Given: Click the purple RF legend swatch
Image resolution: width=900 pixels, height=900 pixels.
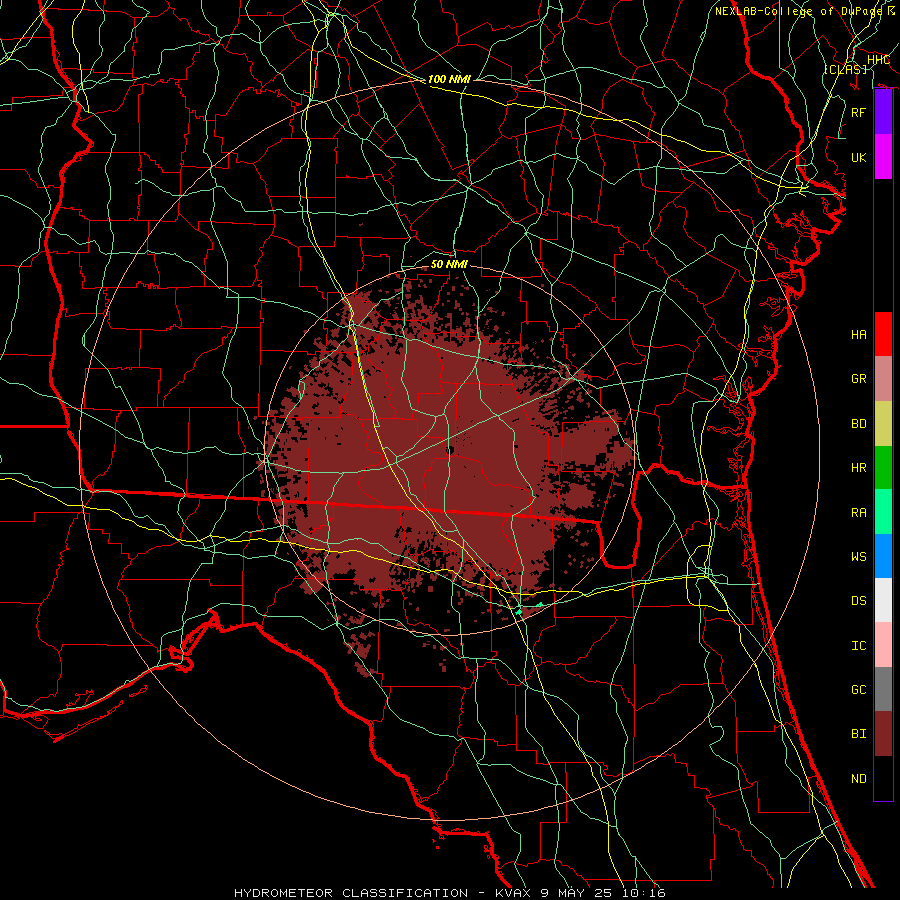Looking at the screenshot, I should point(883,112).
